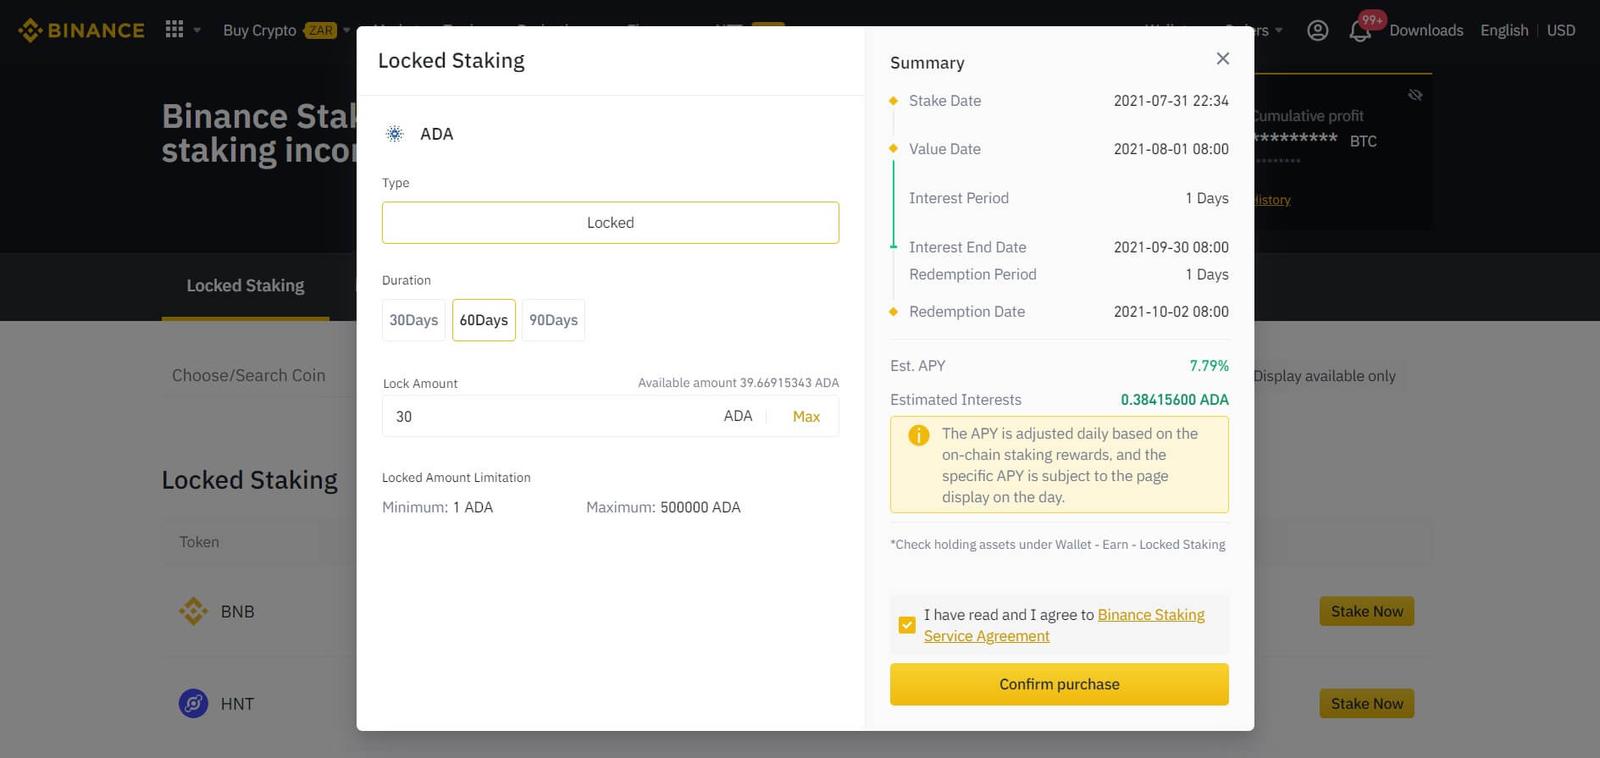Click Stake Now for HNT
The width and height of the screenshot is (1600, 758).
tap(1367, 703)
